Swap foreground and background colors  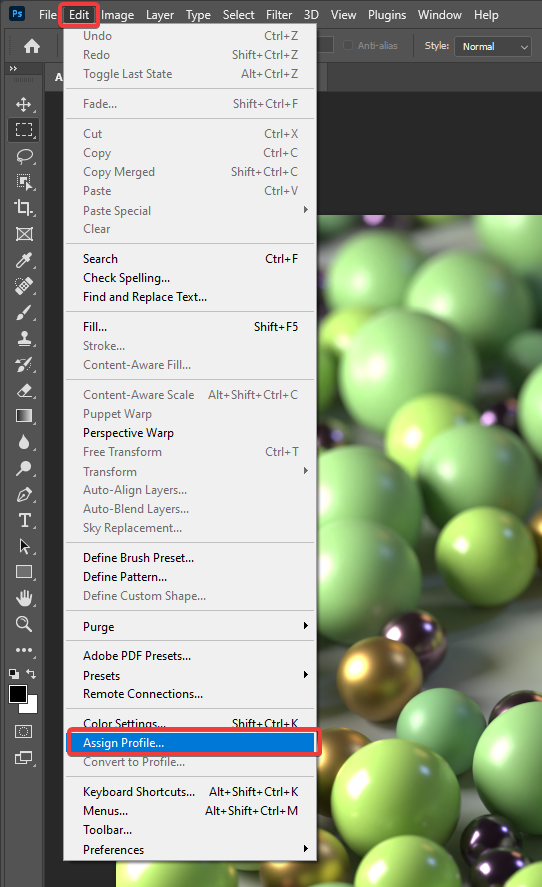(31, 674)
